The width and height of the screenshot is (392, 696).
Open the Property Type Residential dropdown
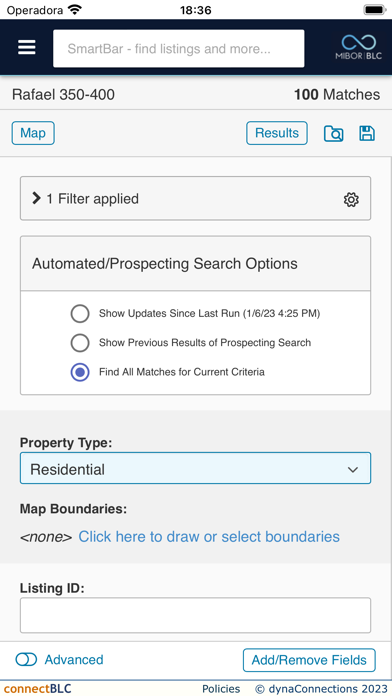195,468
